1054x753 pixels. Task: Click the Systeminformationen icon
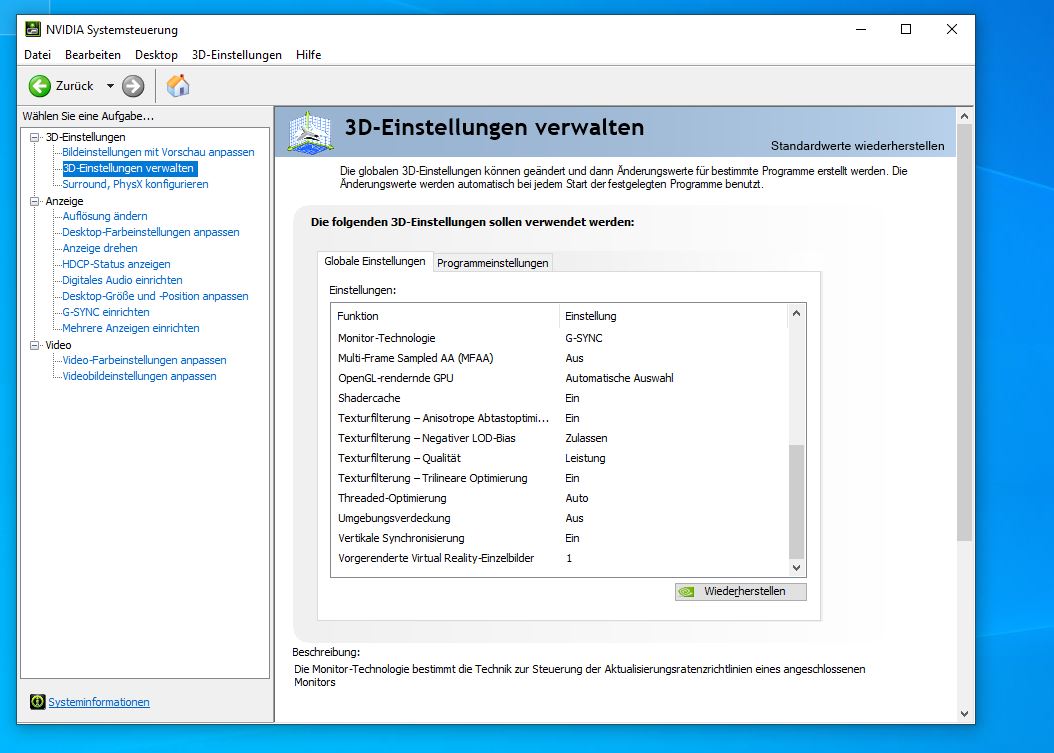click(38, 702)
